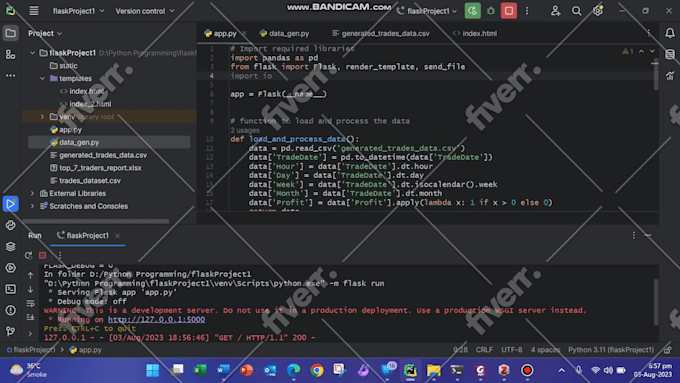The width and height of the screenshot is (680, 383).
Task: Expand External Libraries node
Action: pyautogui.click(x=33, y=193)
